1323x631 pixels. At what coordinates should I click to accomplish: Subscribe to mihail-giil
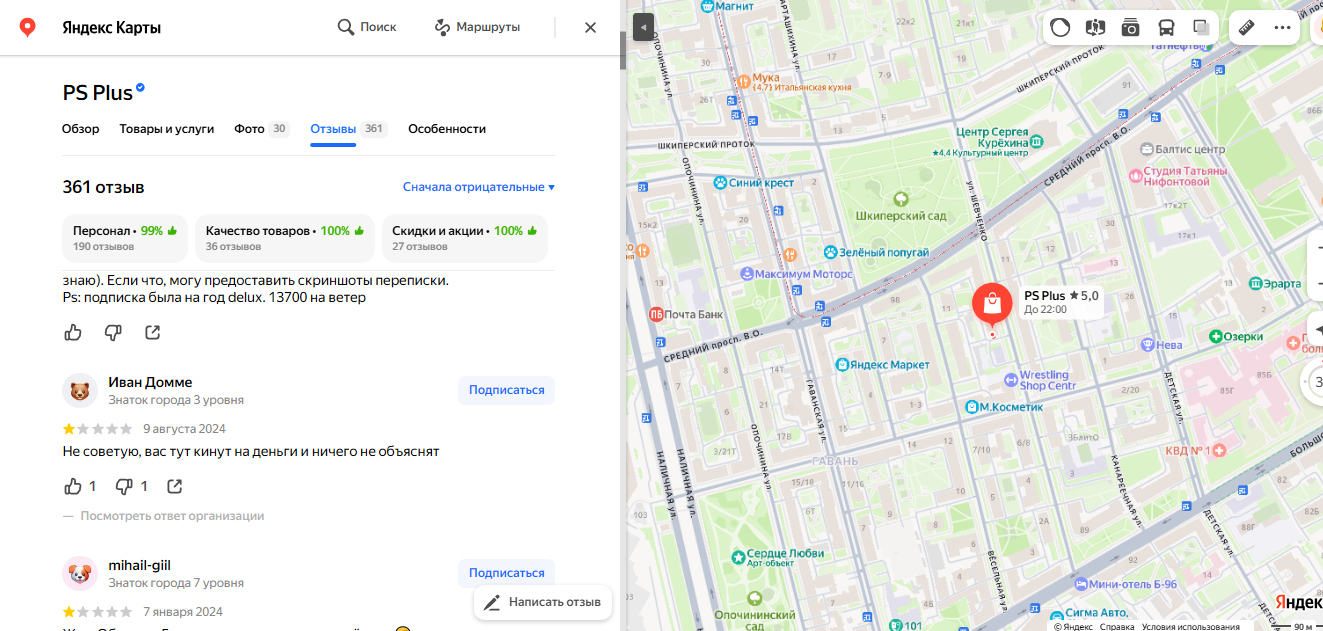[506, 573]
